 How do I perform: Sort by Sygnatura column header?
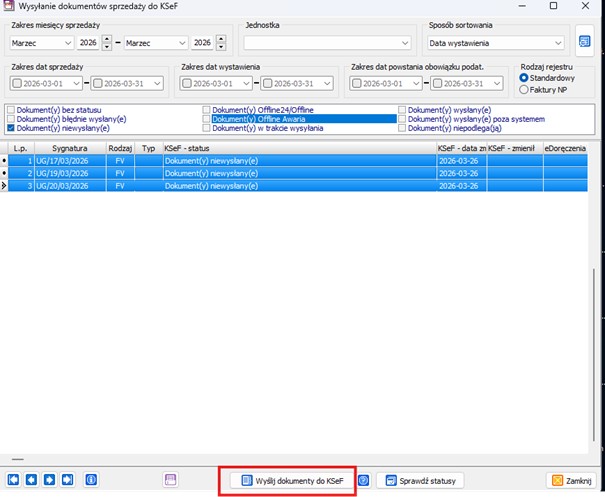[x=69, y=147]
